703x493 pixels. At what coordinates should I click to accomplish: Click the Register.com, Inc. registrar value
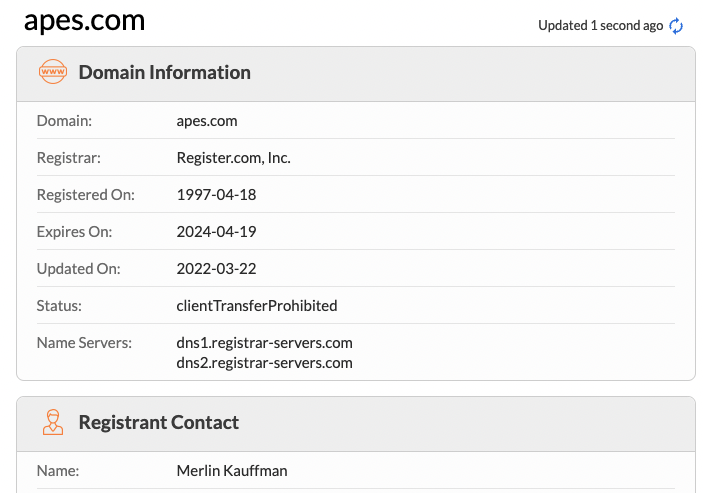point(234,158)
